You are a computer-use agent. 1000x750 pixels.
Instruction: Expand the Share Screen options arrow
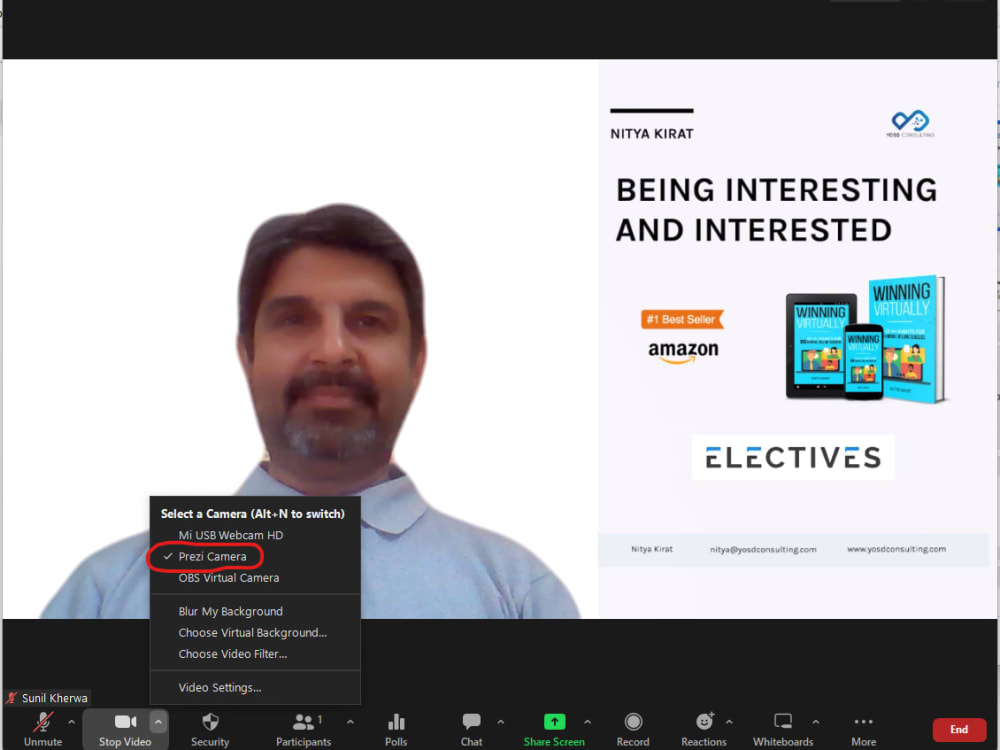tap(587, 722)
